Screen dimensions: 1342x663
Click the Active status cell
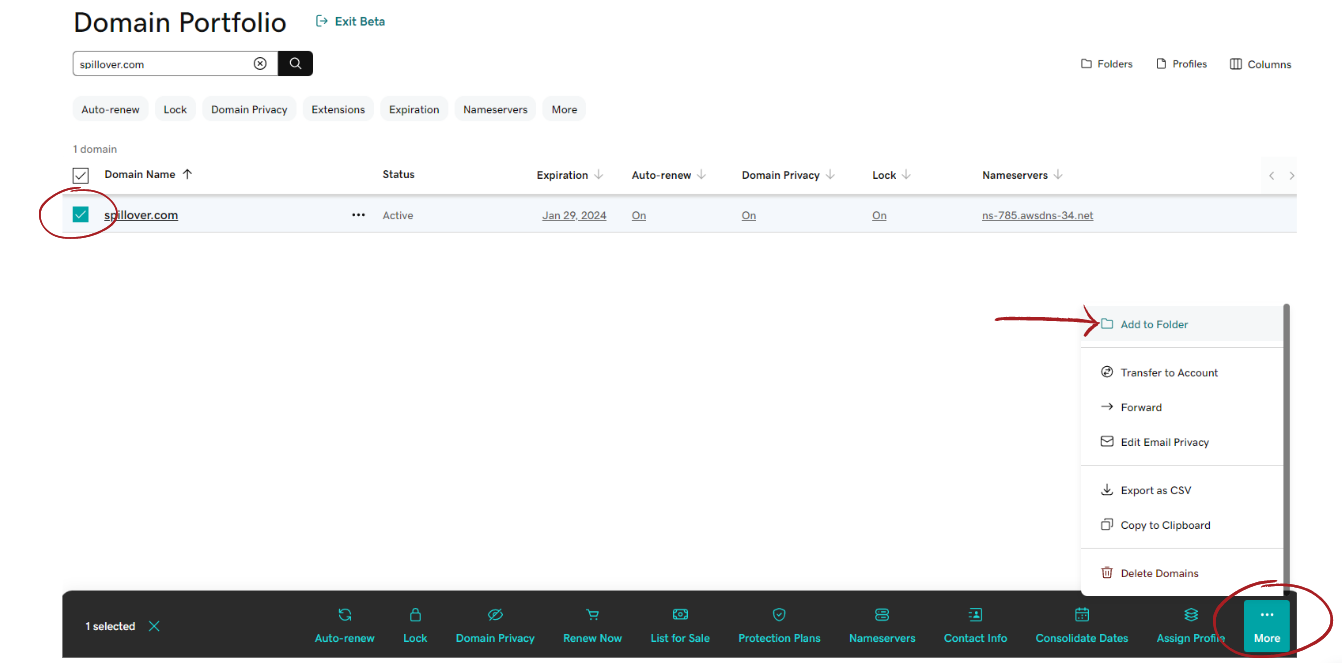click(398, 215)
